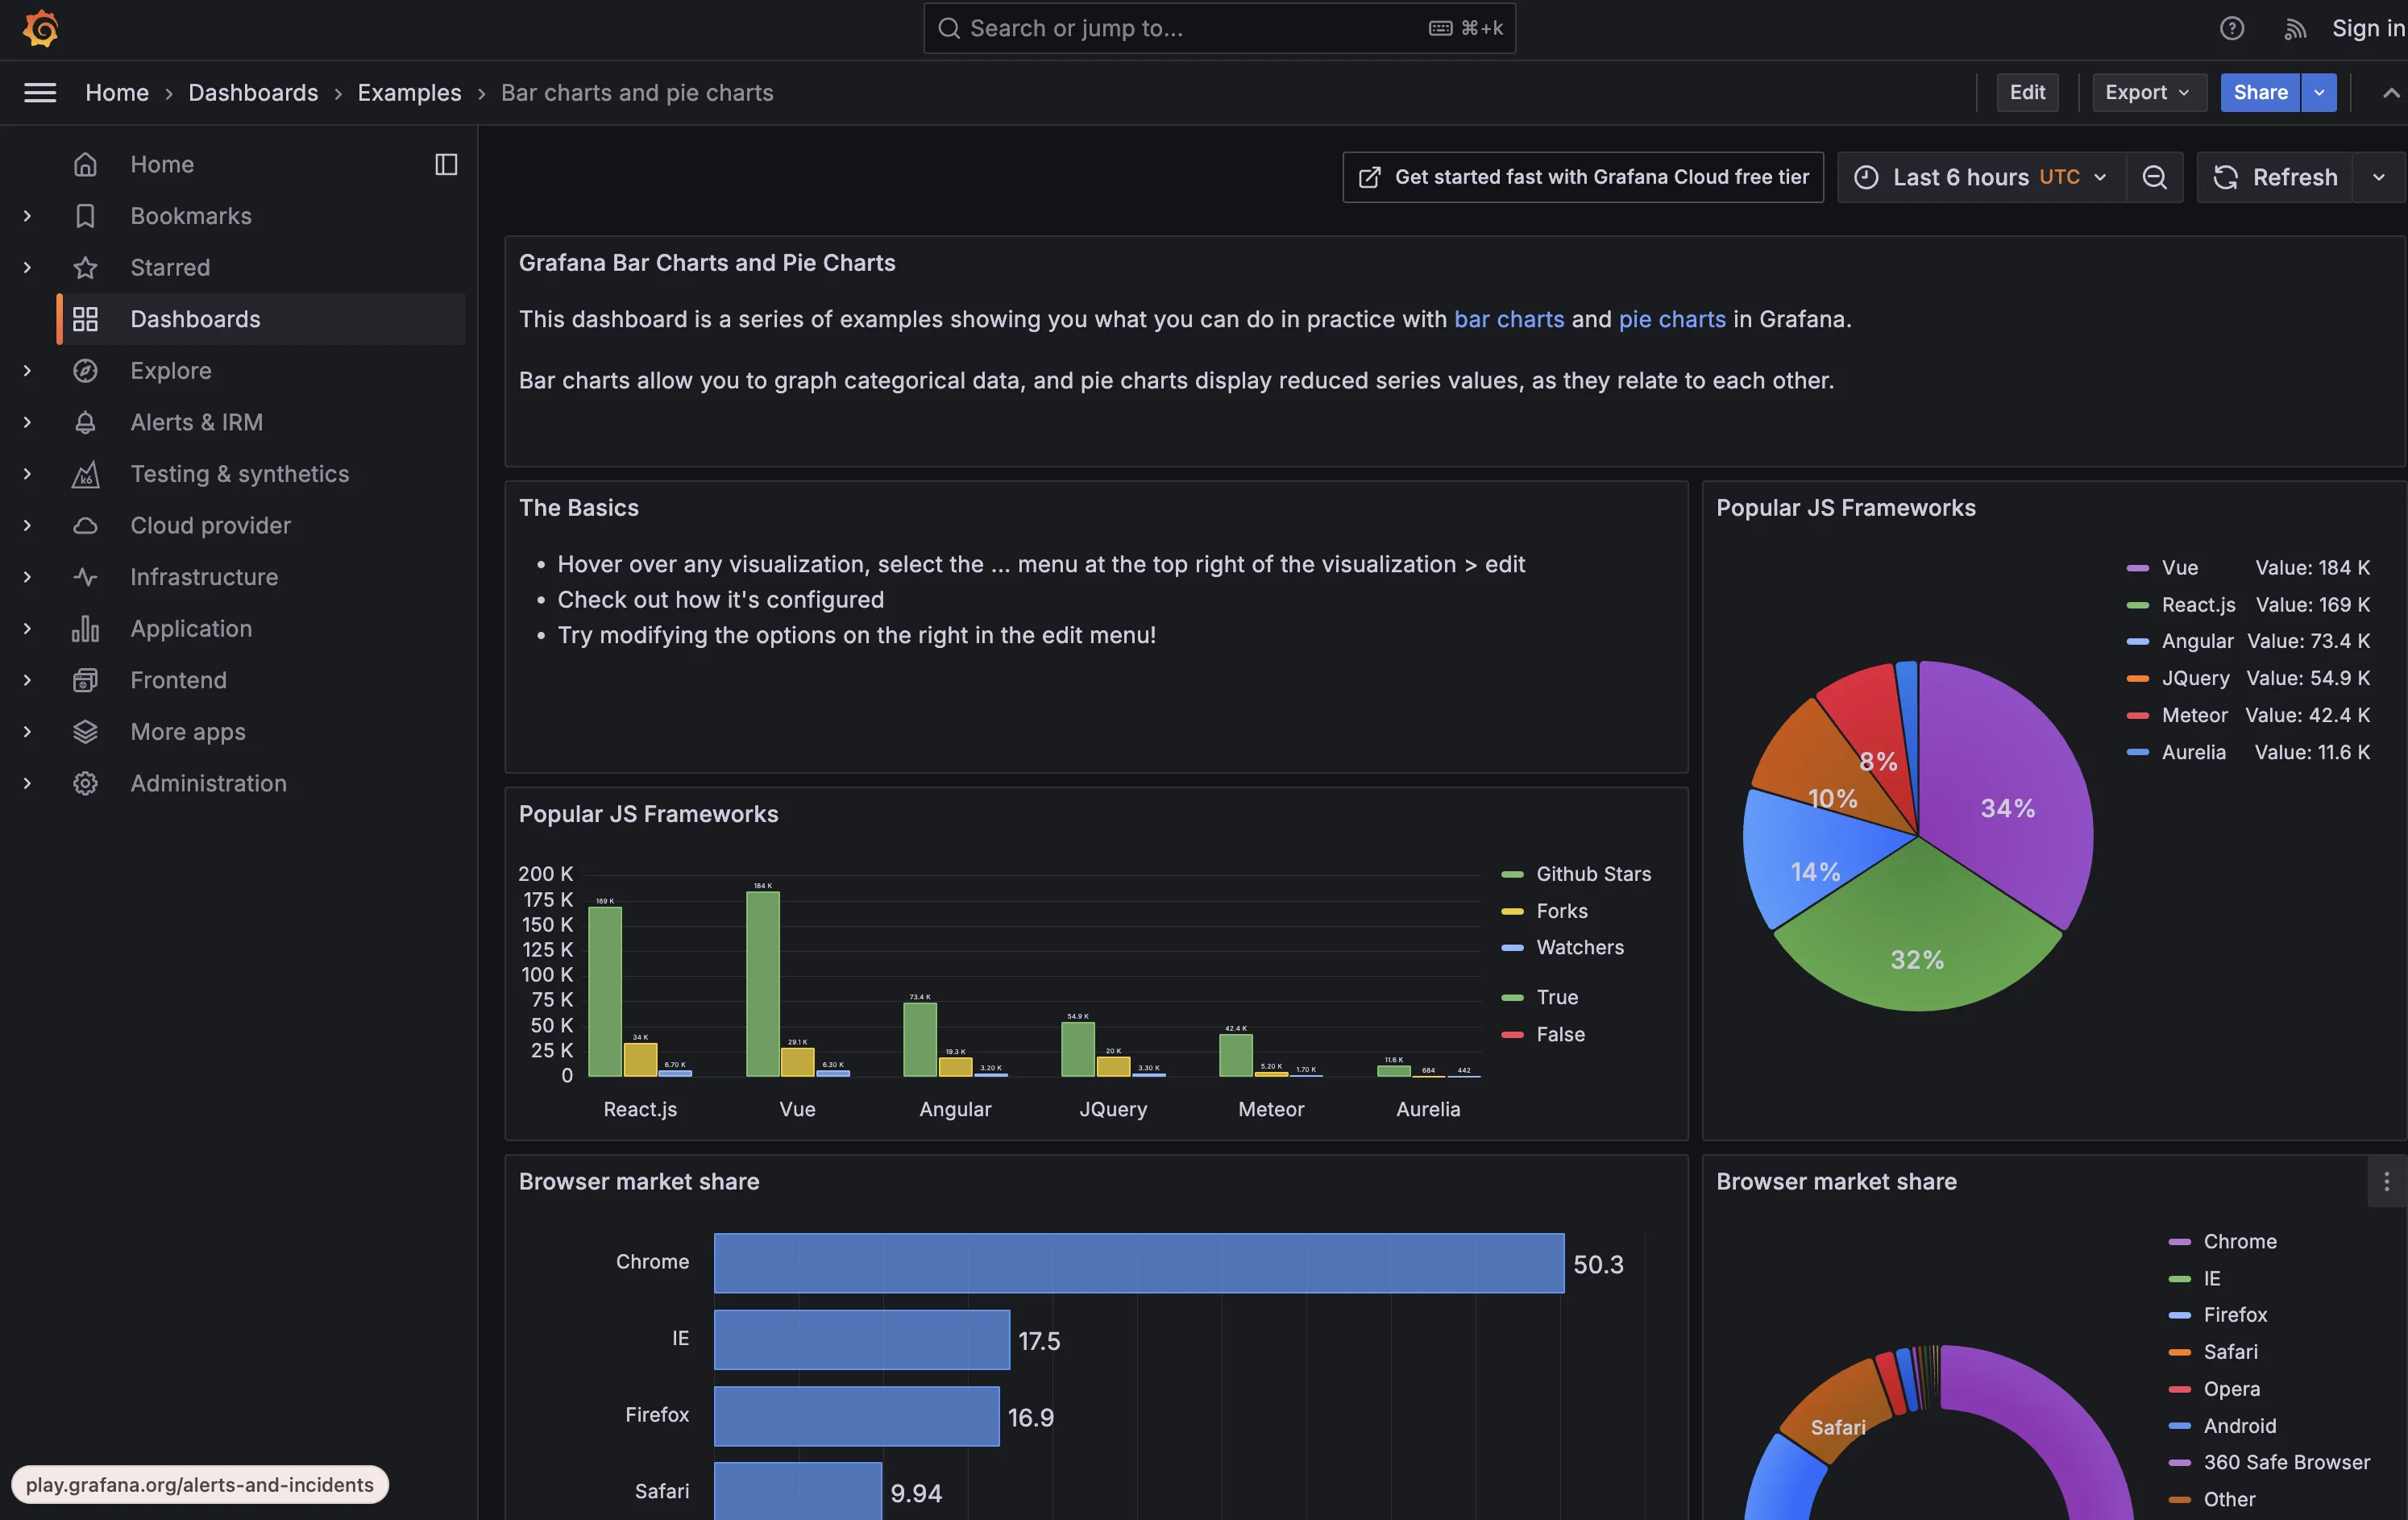Viewport: 2408px width, 1520px height.
Task: Click Get started fast with Grafana Cloud banner
Action: 1583,177
